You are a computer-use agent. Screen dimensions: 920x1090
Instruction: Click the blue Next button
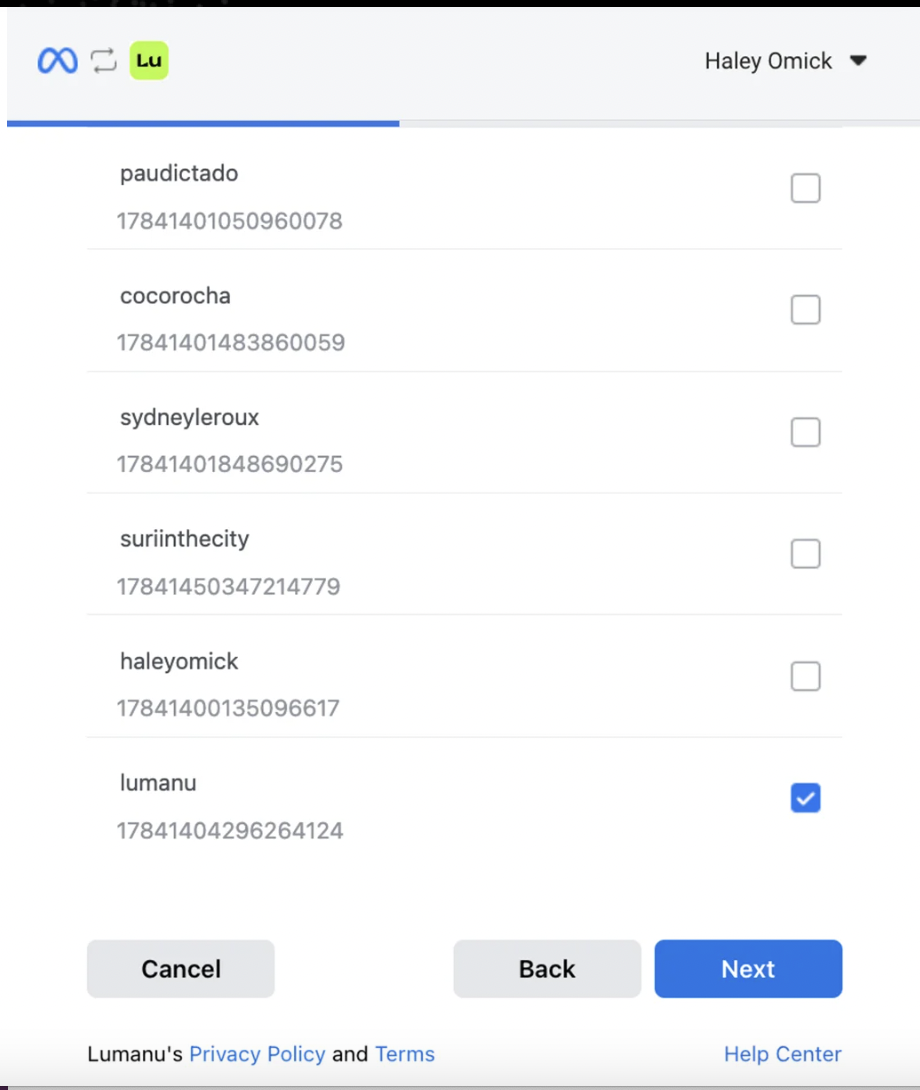(748, 969)
